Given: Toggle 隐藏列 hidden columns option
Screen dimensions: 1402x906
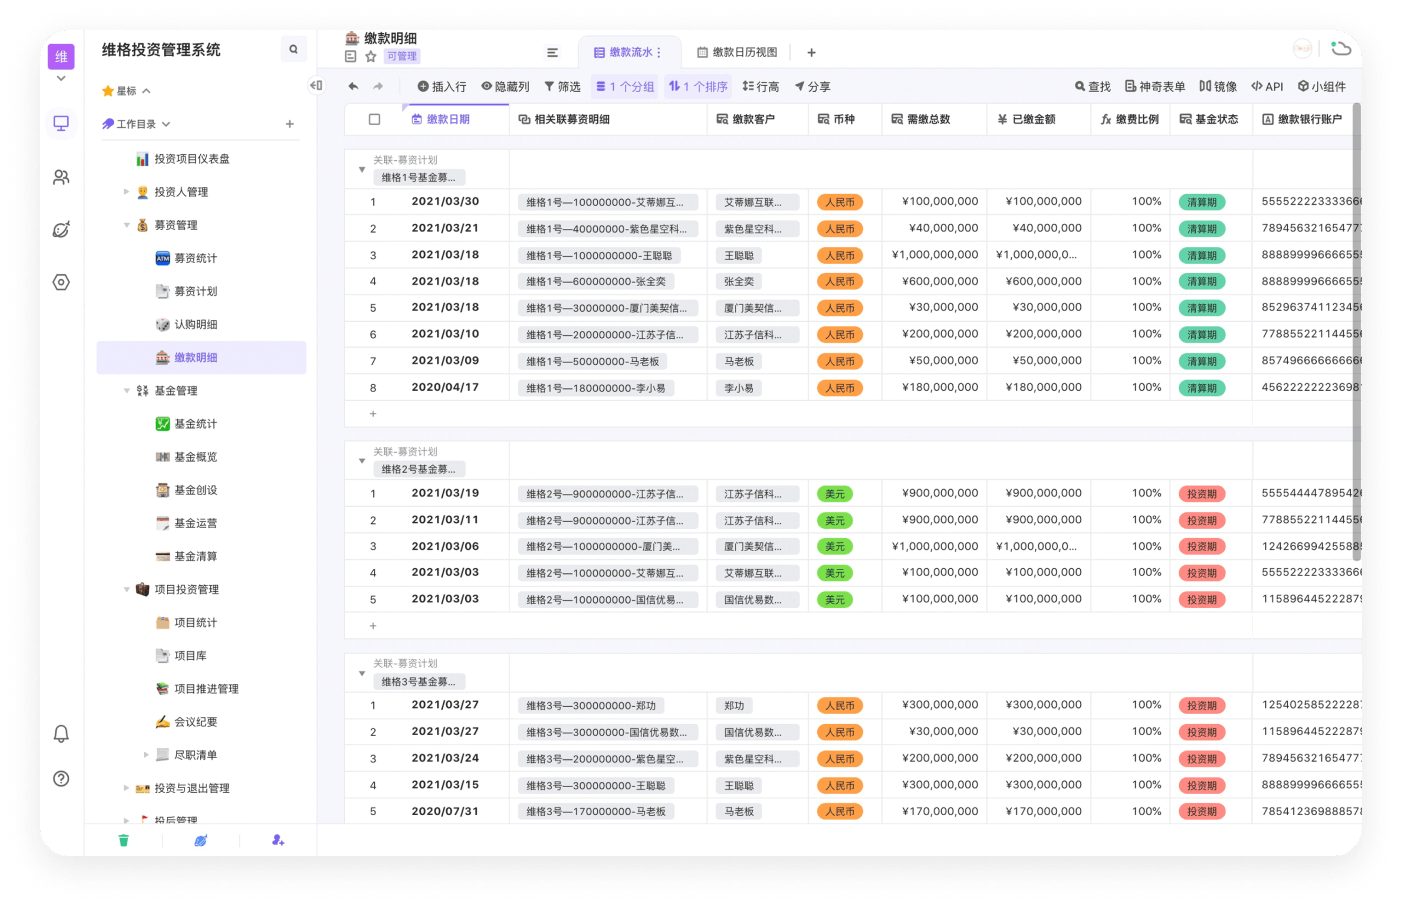Looking at the screenshot, I should point(505,87).
